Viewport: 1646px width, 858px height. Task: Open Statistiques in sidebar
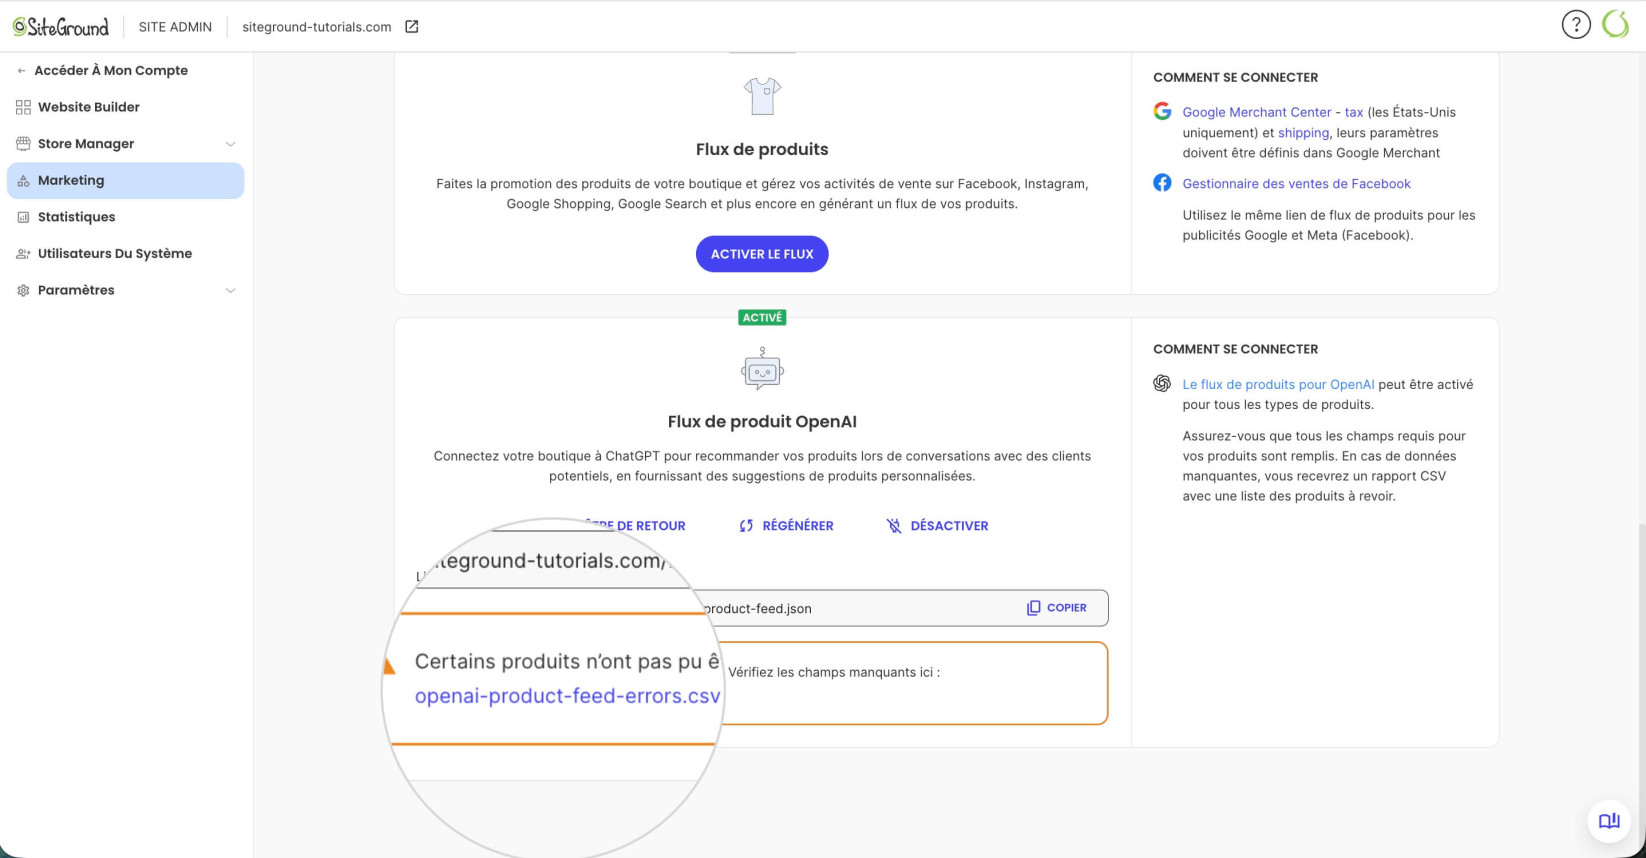click(76, 217)
